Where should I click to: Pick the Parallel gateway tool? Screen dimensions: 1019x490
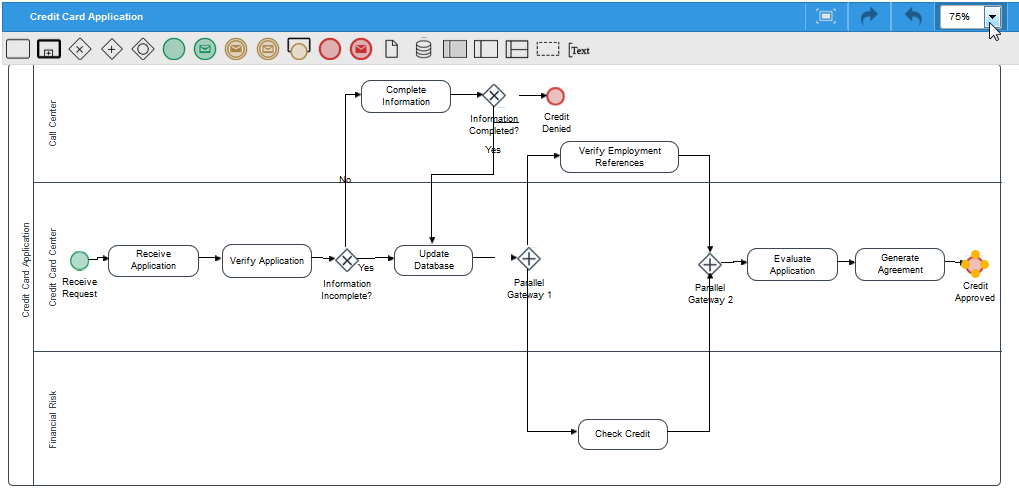(x=112, y=49)
